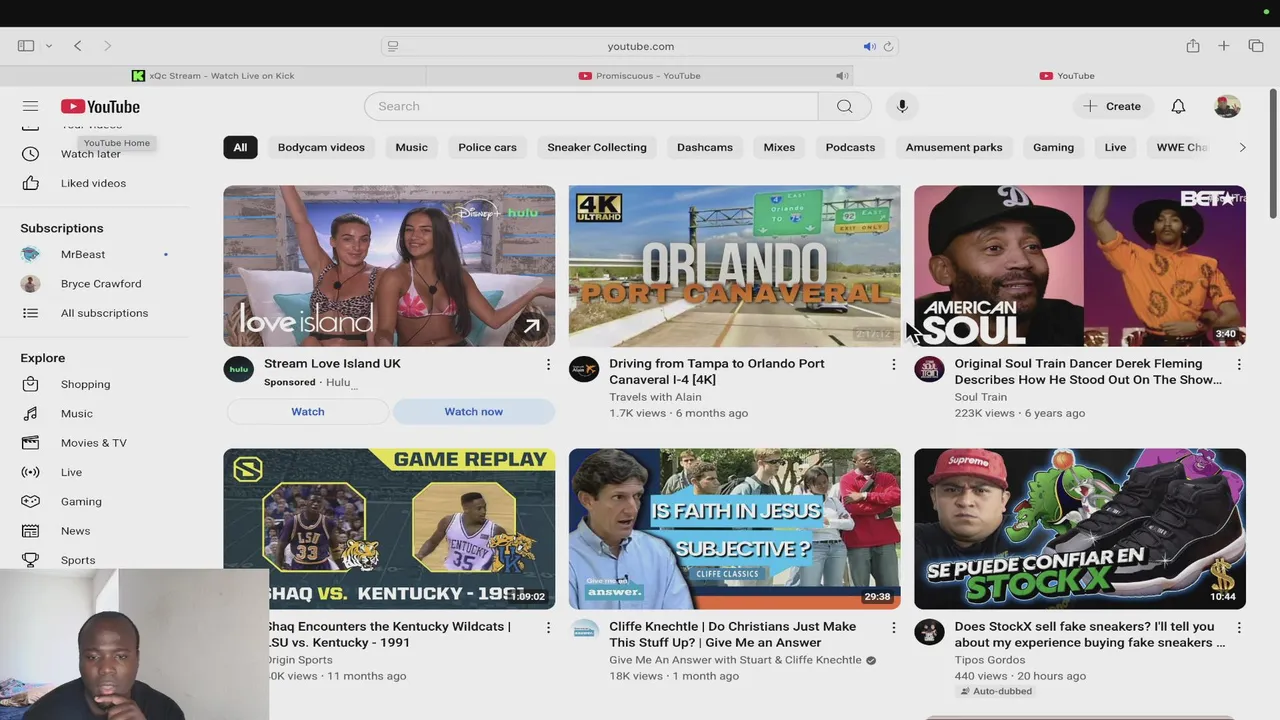Open the account avatar menu

[1227, 106]
